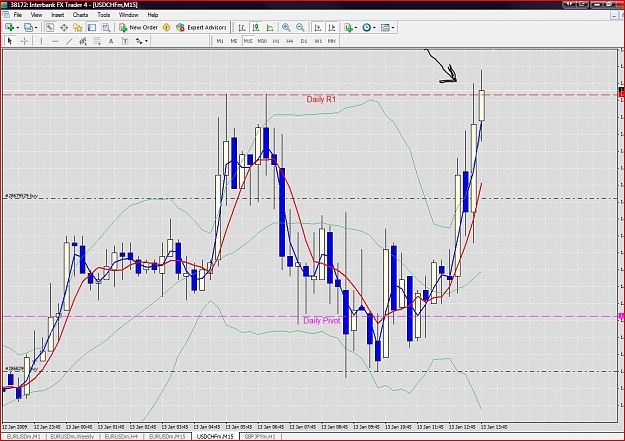625x441 pixels.
Task: Switch to H4 timeframe
Action: pos(290,41)
